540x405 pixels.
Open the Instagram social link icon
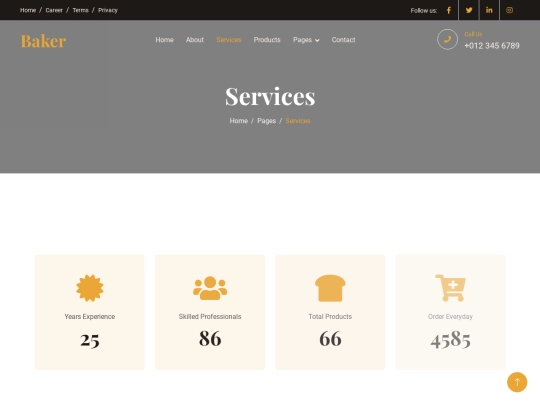pos(509,10)
